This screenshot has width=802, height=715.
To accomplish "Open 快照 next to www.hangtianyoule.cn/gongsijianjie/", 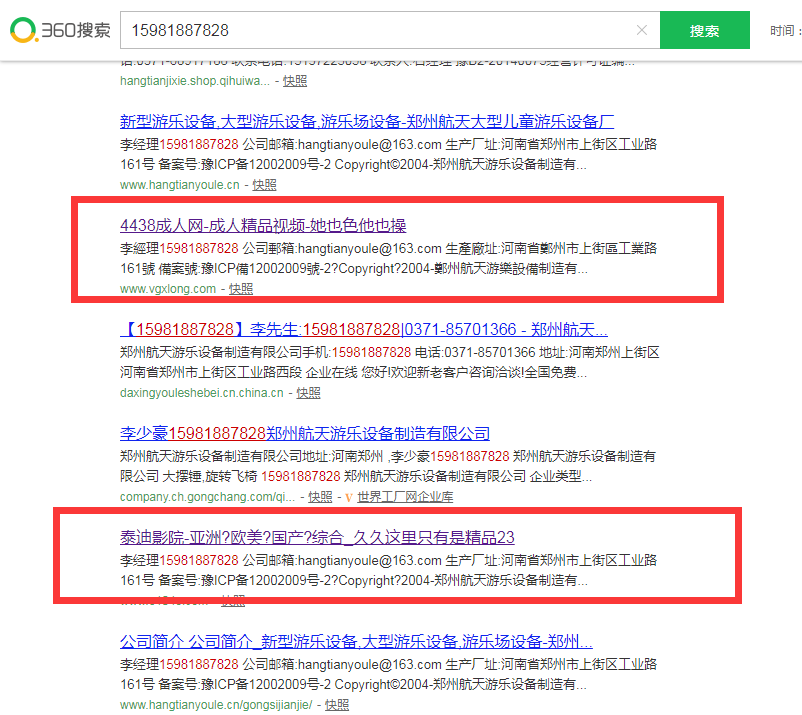I will pyautogui.click(x=337, y=705).
